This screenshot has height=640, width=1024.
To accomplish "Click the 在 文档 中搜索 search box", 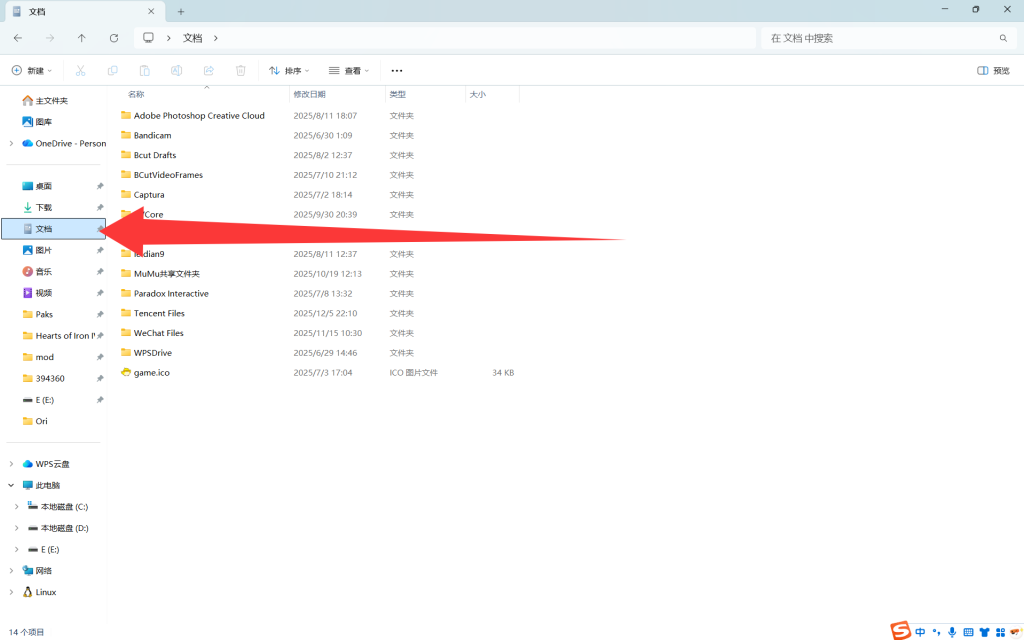I will pos(880,38).
